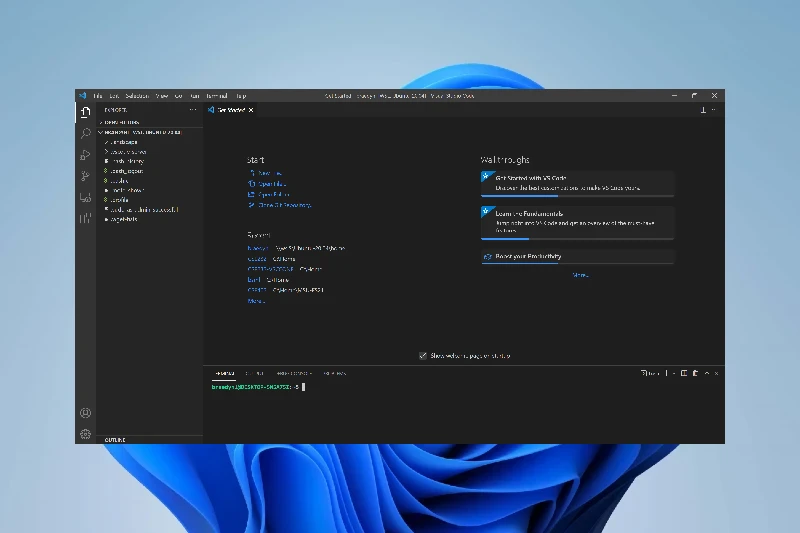Viewport: 800px width, 533px height.
Task: Close the terminal panel
Action: pos(716,373)
